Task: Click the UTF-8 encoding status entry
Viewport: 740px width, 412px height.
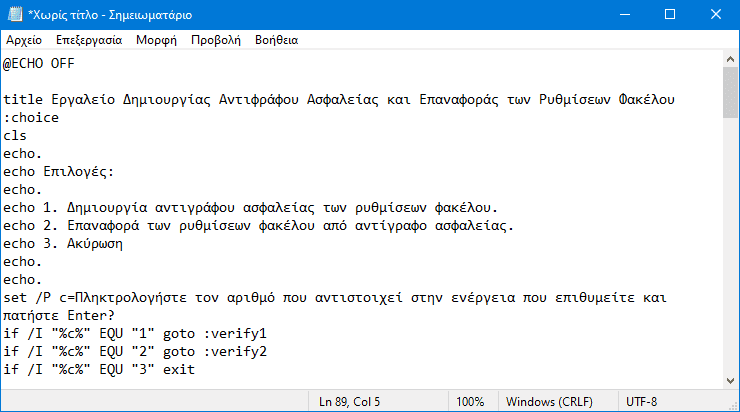Action: [641, 402]
